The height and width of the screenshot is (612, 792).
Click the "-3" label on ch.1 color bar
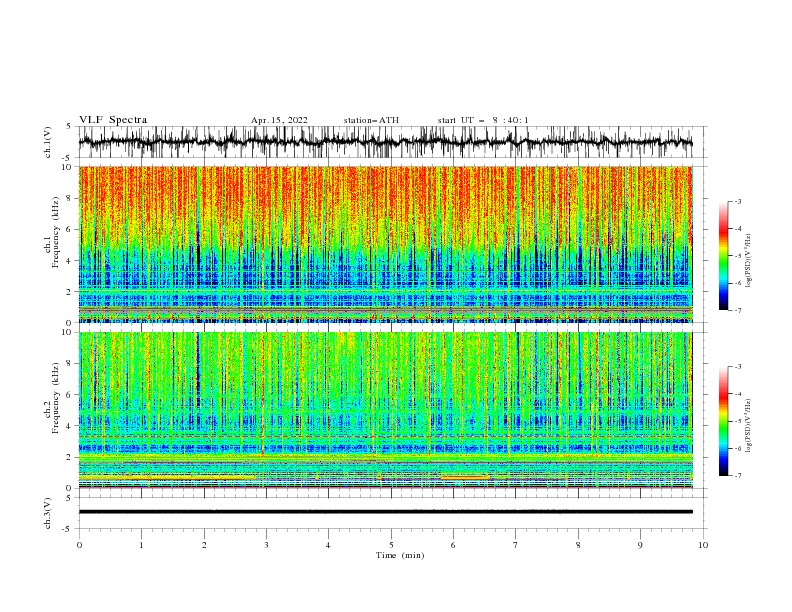738,201
